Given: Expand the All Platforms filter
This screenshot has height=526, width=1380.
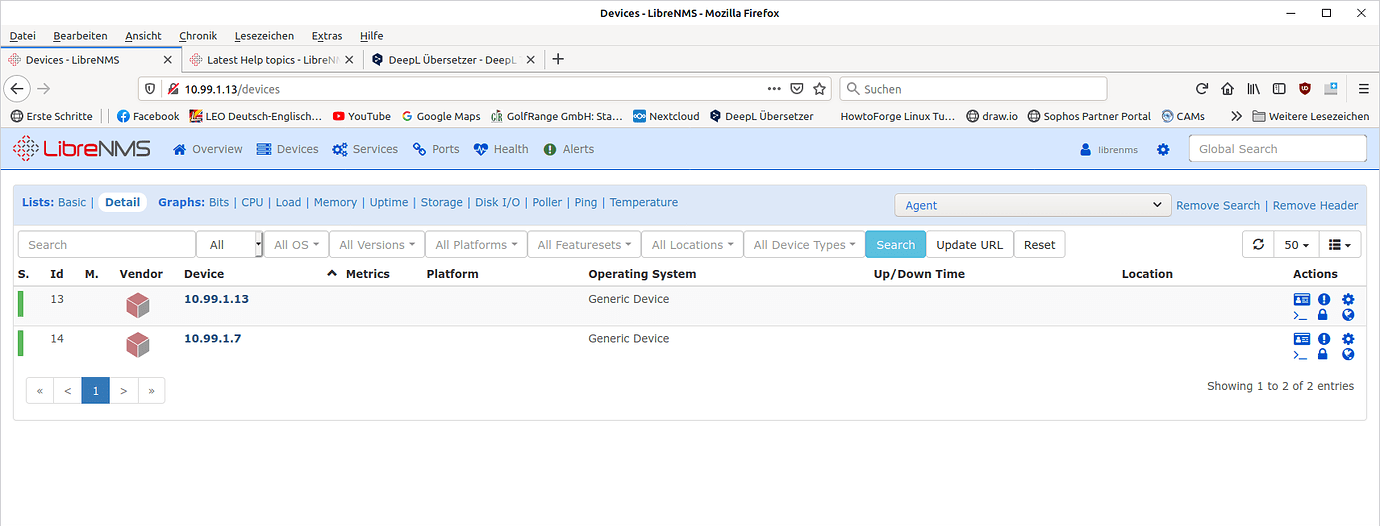Looking at the screenshot, I should point(476,245).
